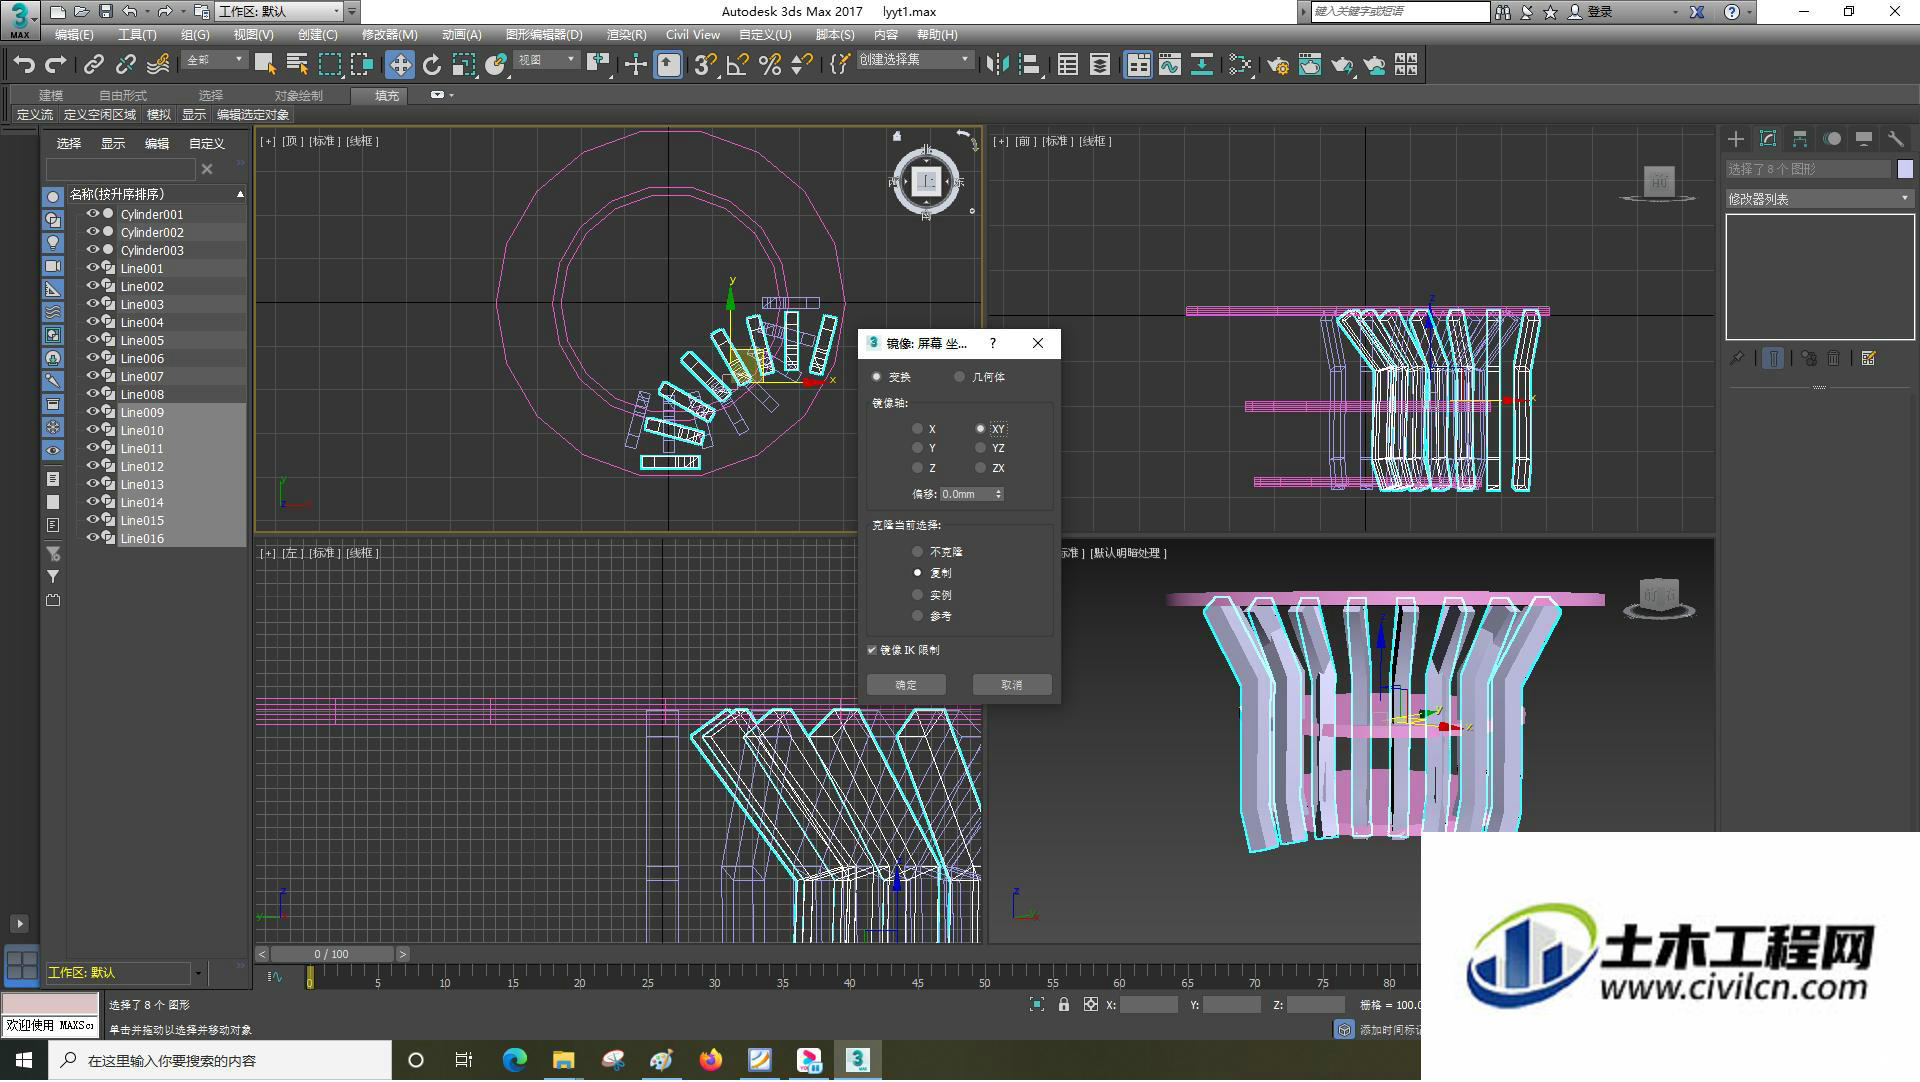
Task: Click the Undo arrow in the main toolbar
Action: (x=24, y=65)
